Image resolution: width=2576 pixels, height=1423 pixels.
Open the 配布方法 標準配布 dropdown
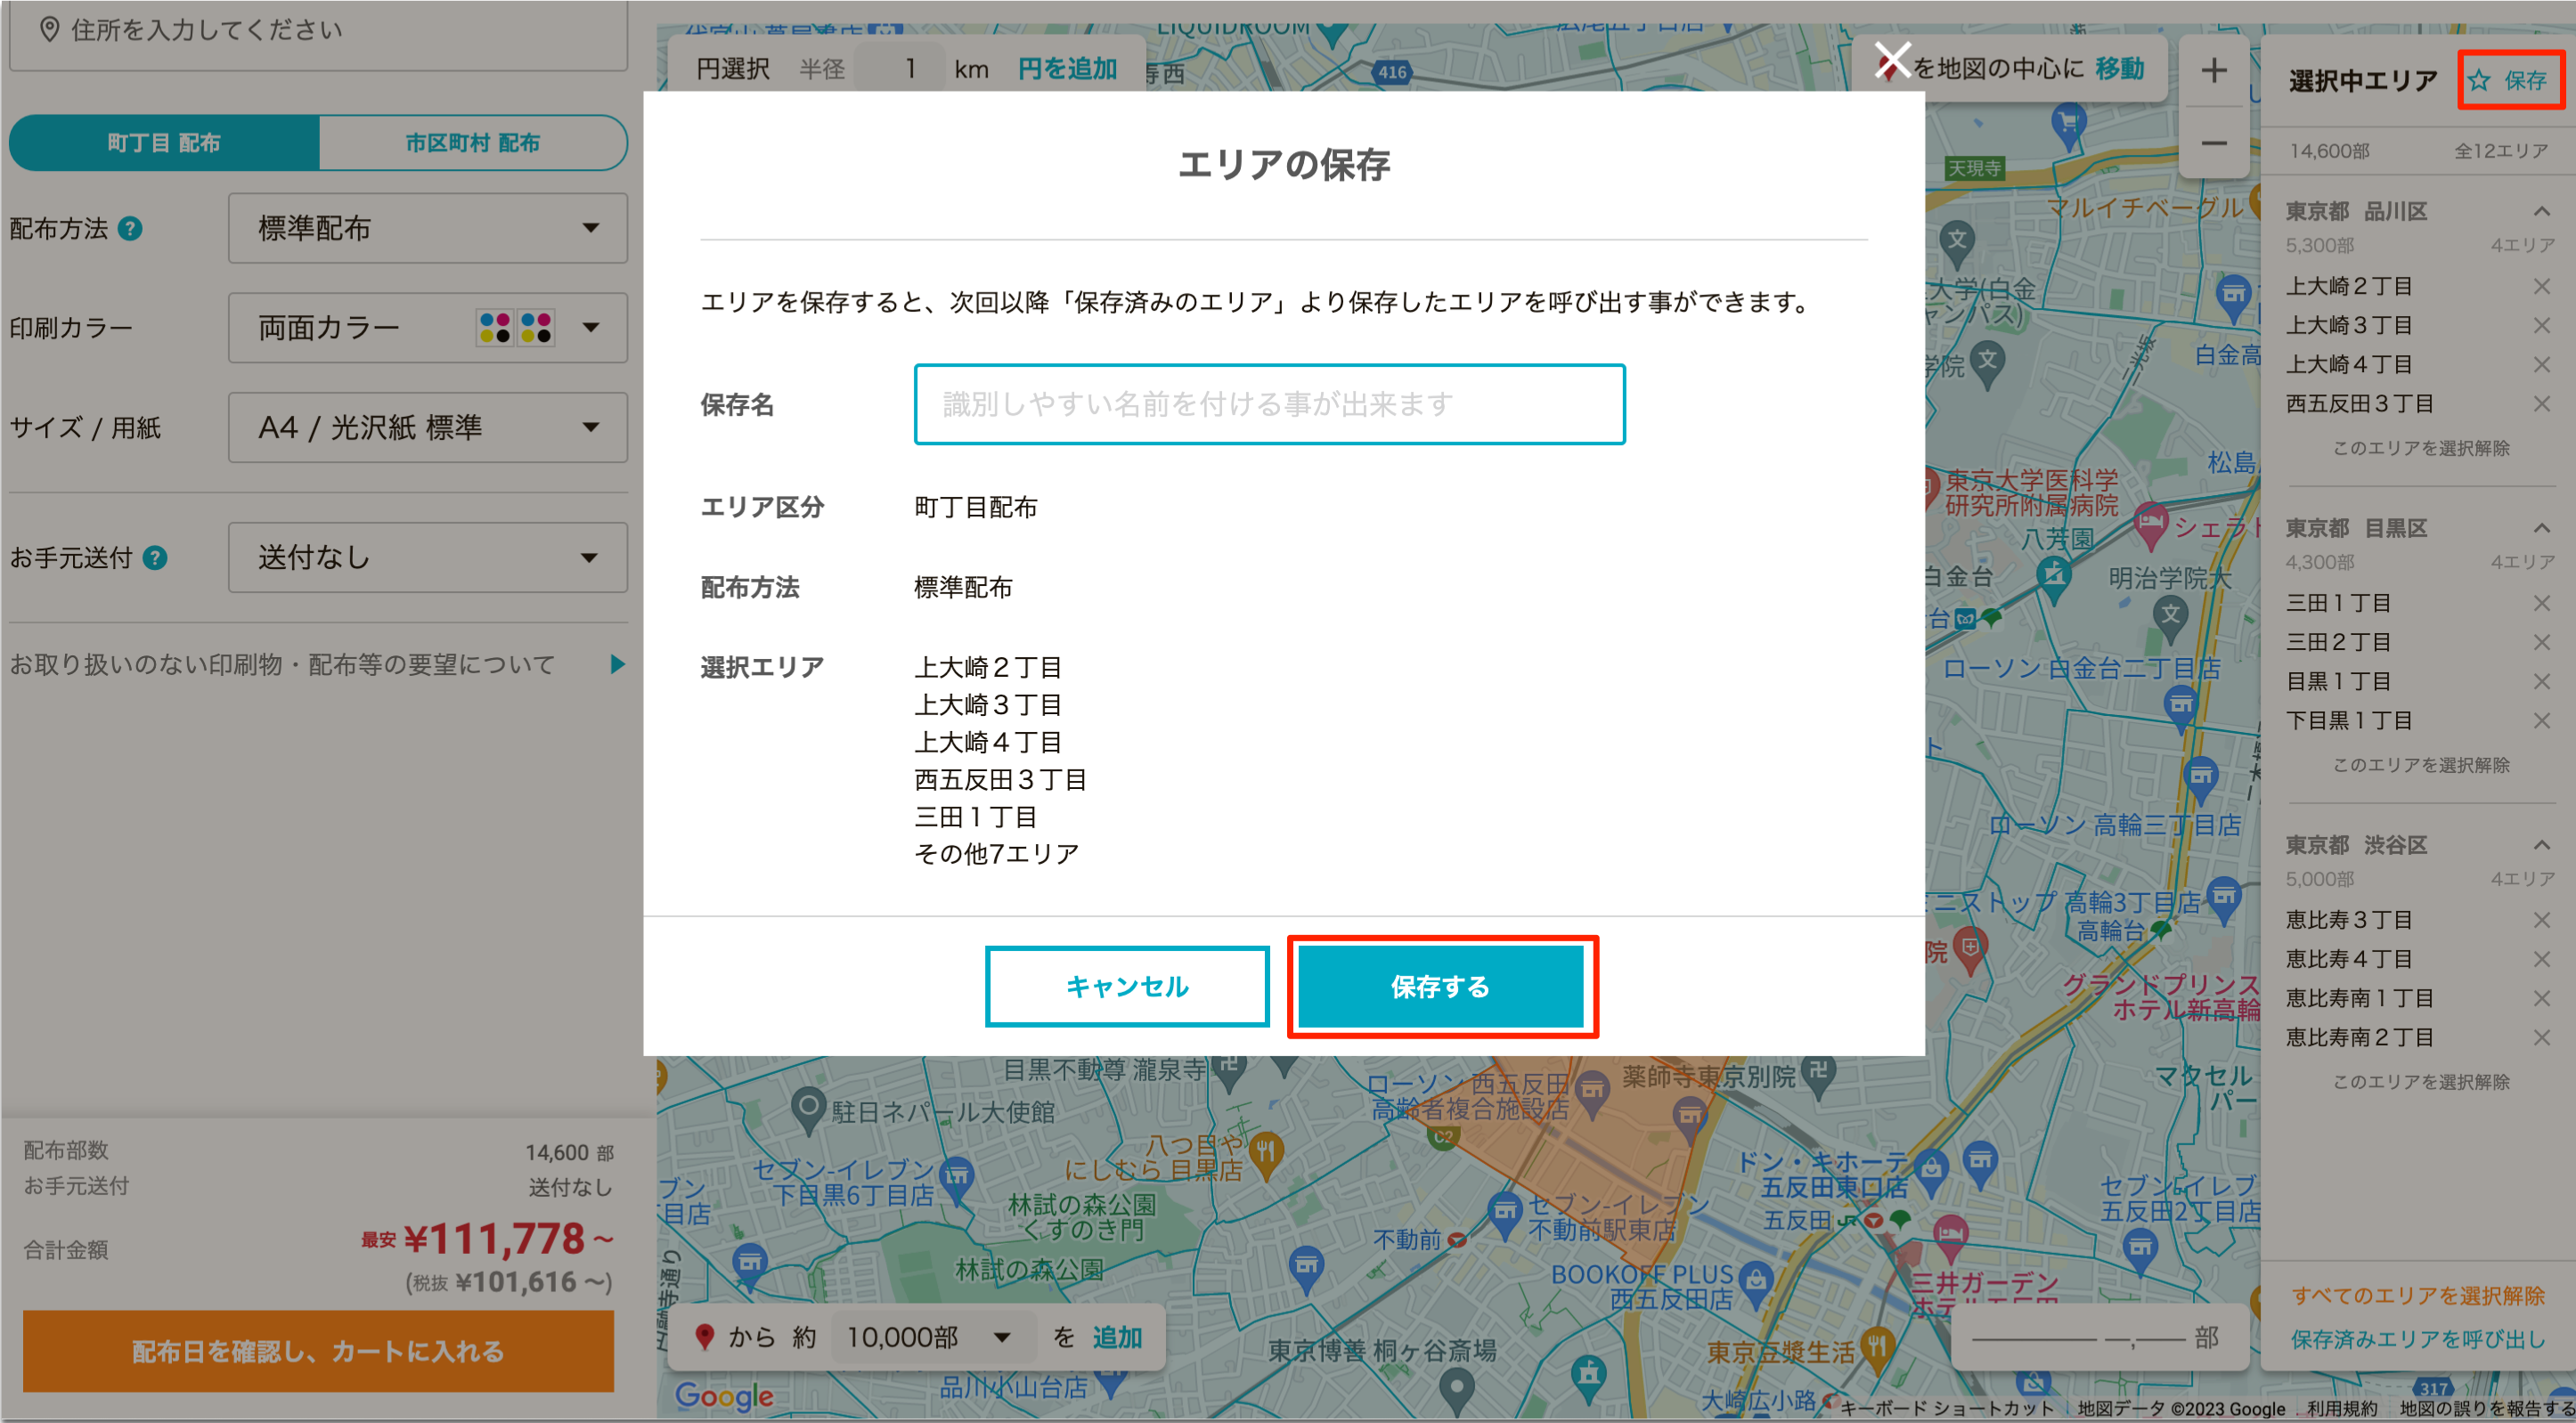coord(428,229)
